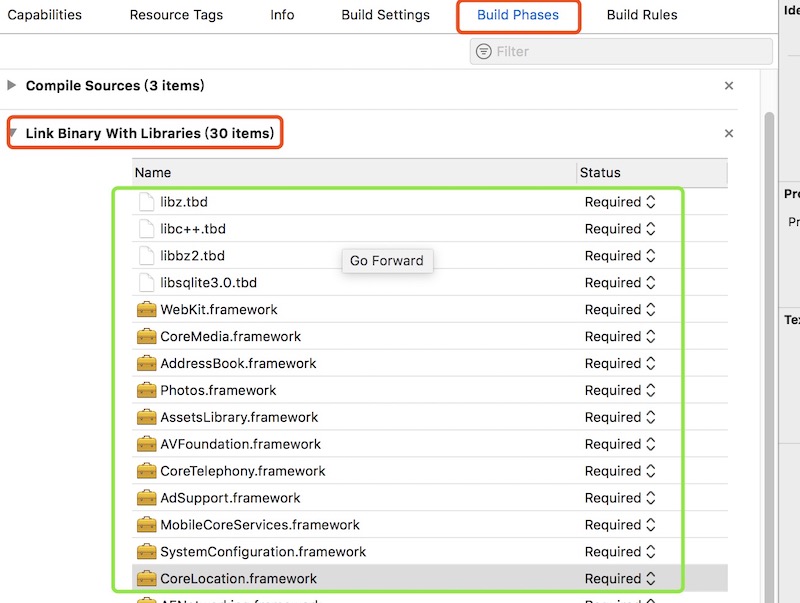Click the AVFoundation.framework toolbox icon
800x603 pixels.
146,444
